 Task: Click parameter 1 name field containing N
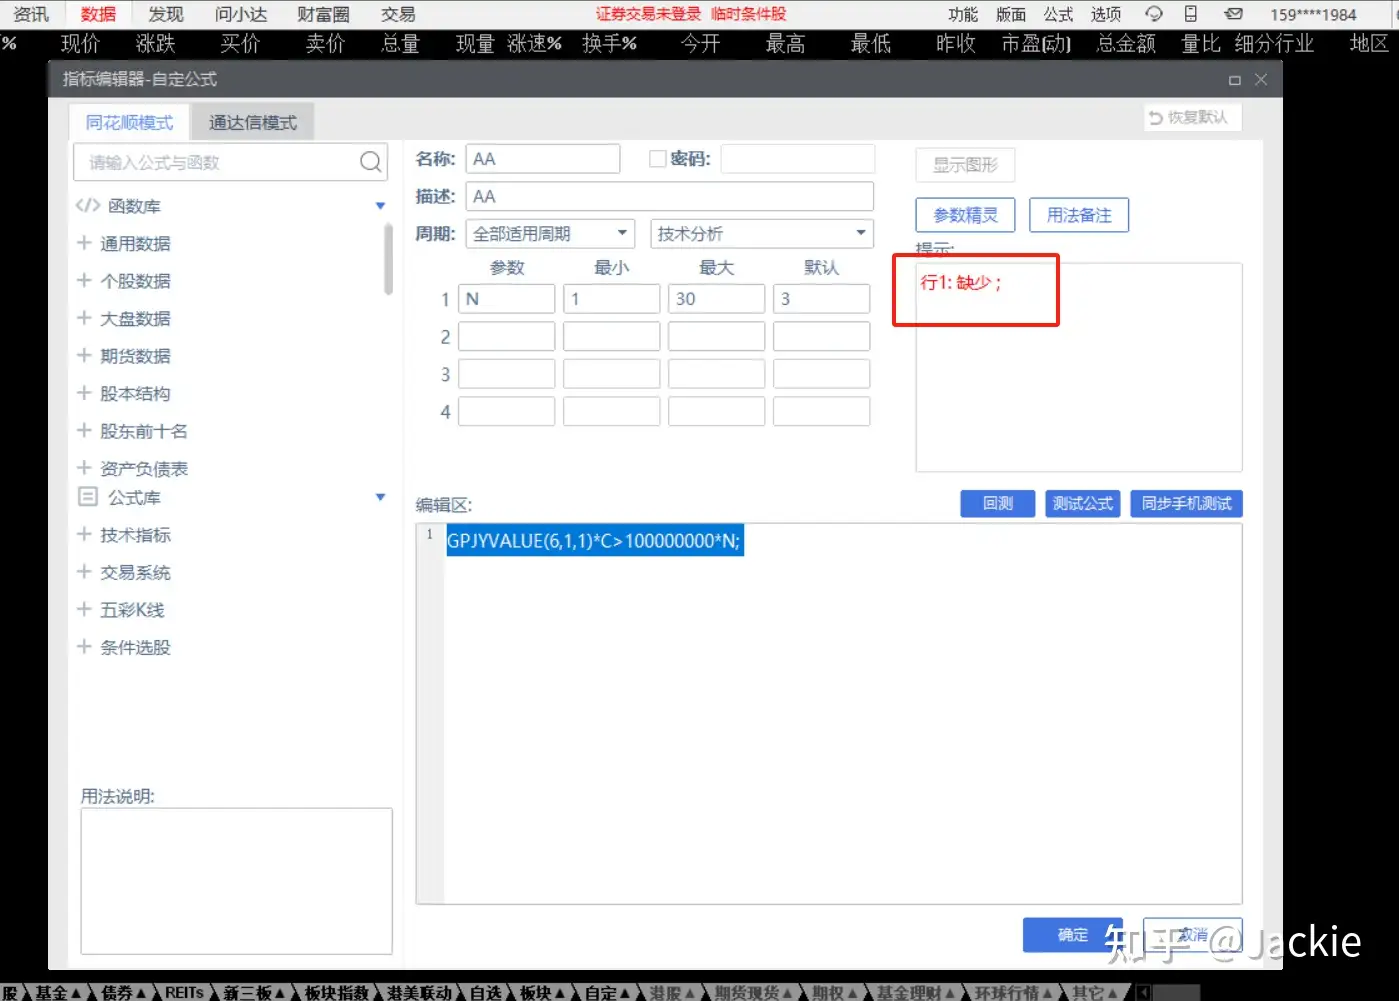click(506, 298)
